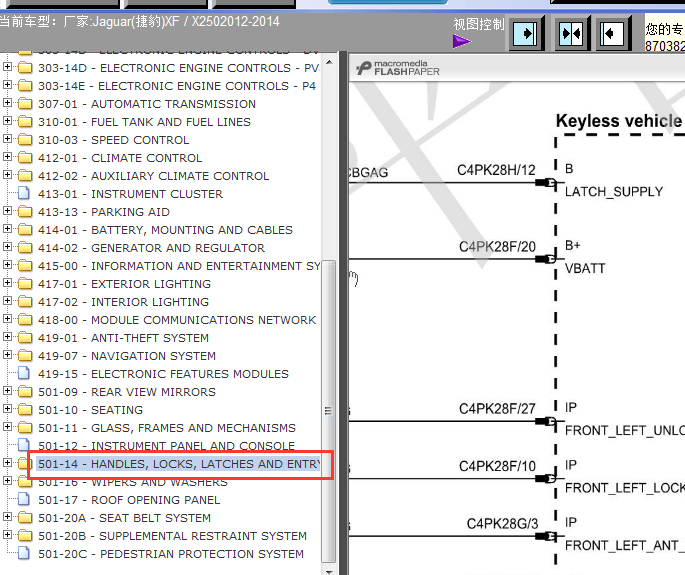Open 413-01 - Instrument Cluster document
The image size is (685, 575).
point(130,194)
